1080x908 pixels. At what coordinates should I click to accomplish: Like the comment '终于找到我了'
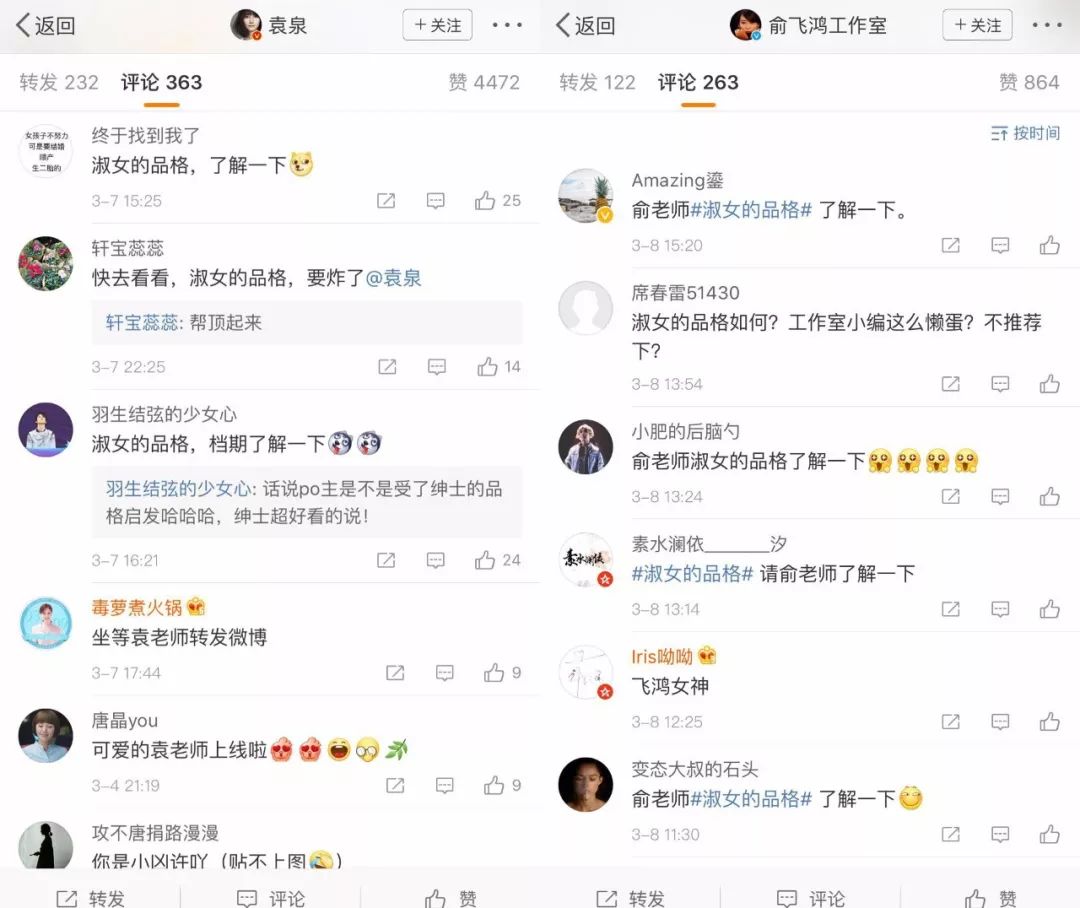497,200
